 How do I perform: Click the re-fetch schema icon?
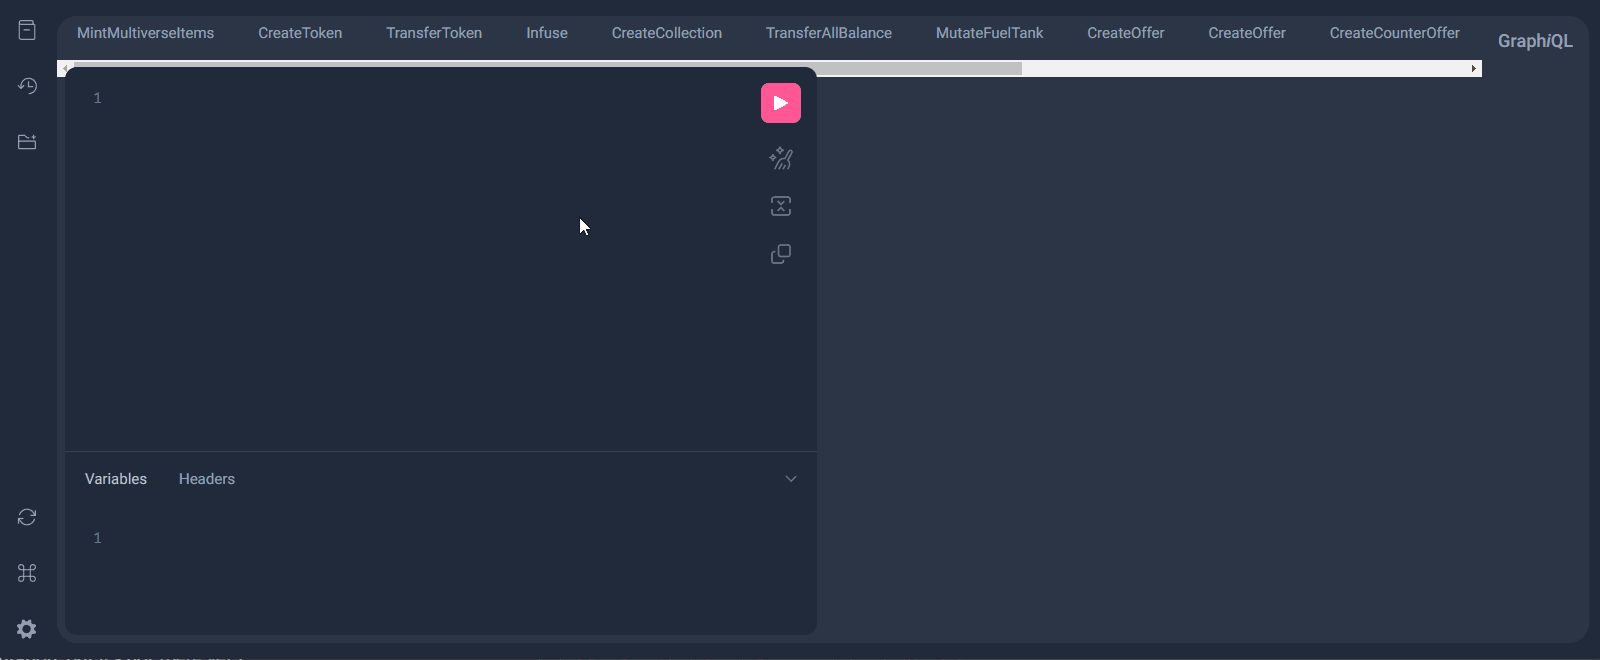(27, 517)
